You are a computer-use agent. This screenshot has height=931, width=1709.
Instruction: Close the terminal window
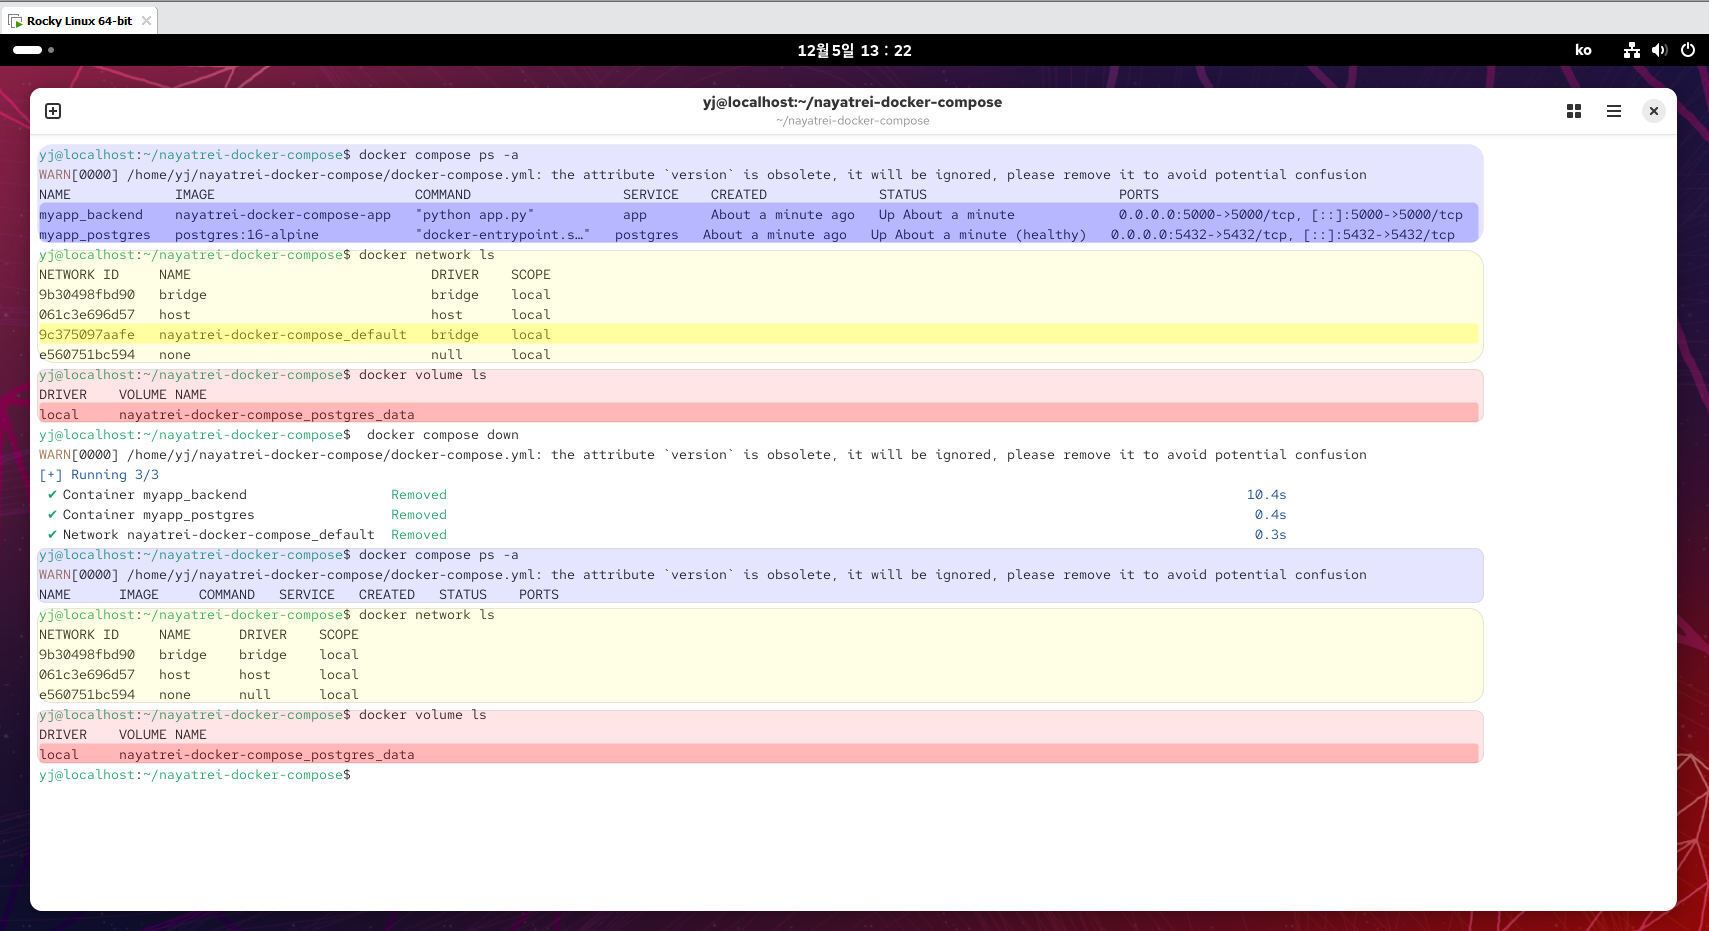[1654, 111]
